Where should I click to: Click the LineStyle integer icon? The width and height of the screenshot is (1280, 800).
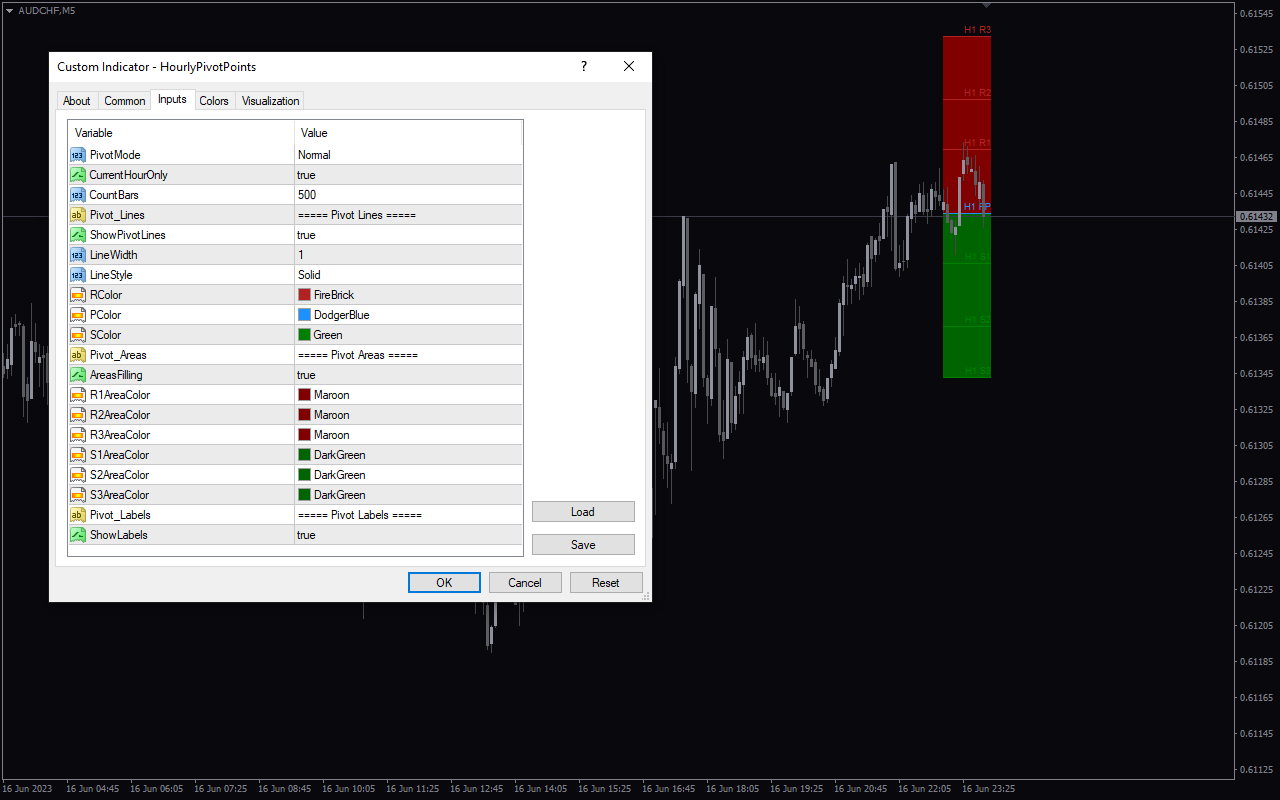(x=77, y=275)
